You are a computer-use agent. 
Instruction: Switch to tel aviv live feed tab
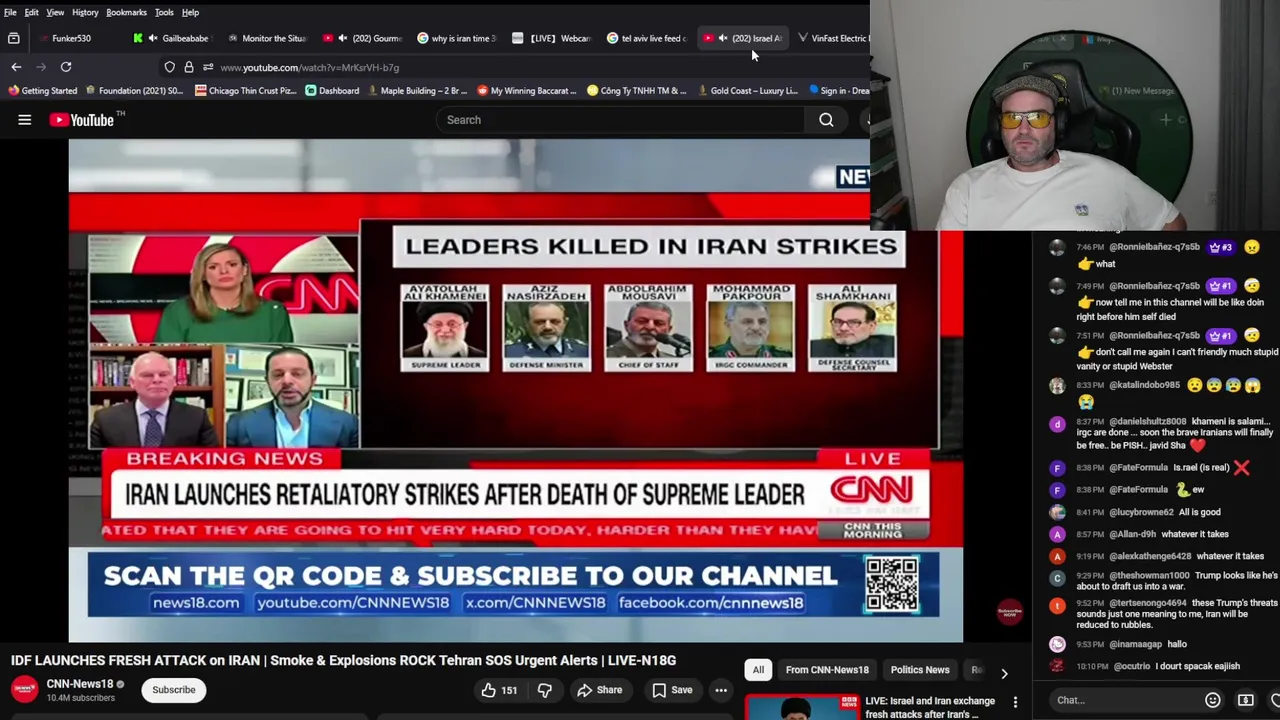[x=647, y=38]
